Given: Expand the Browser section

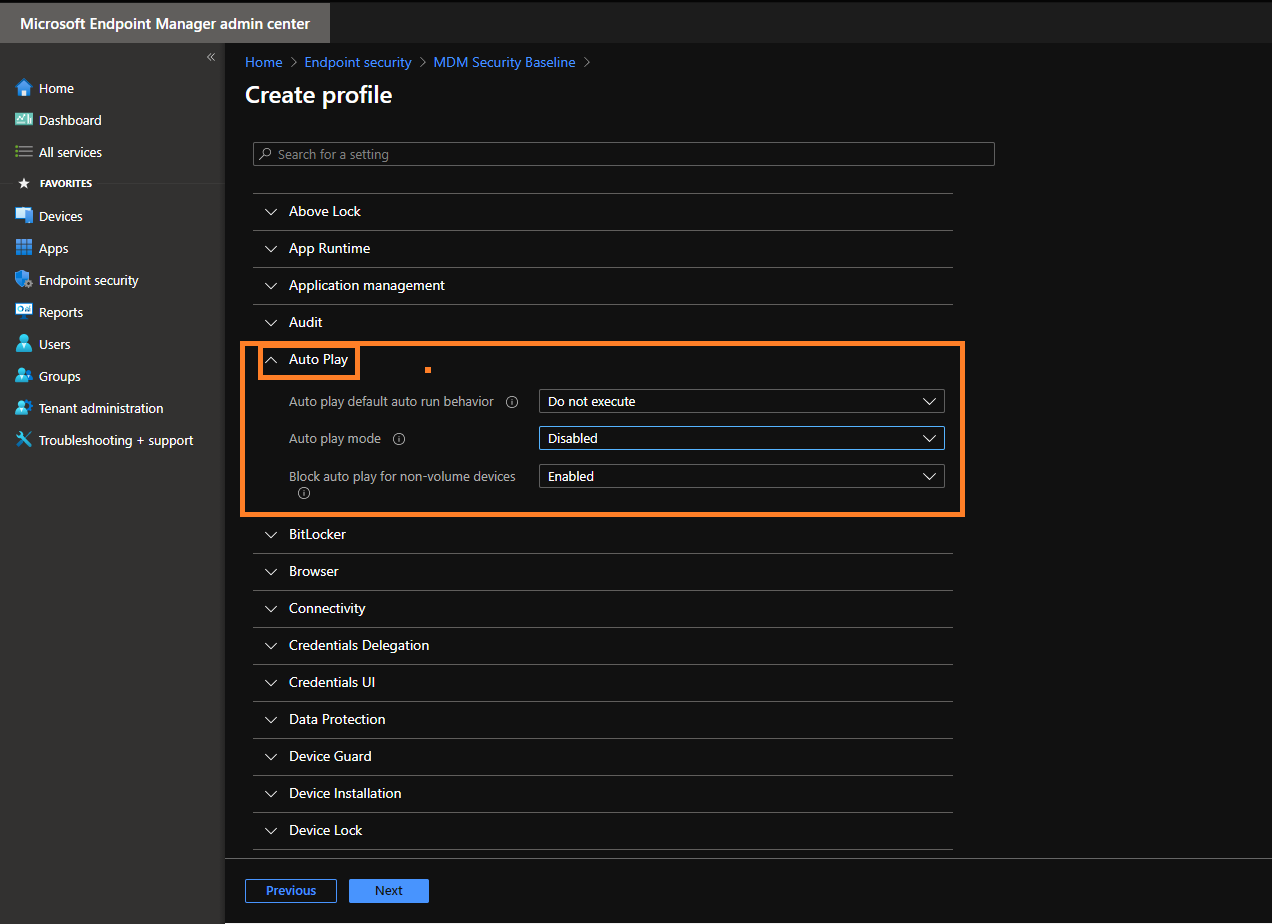Looking at the screenshot, I should coord(603,572).
